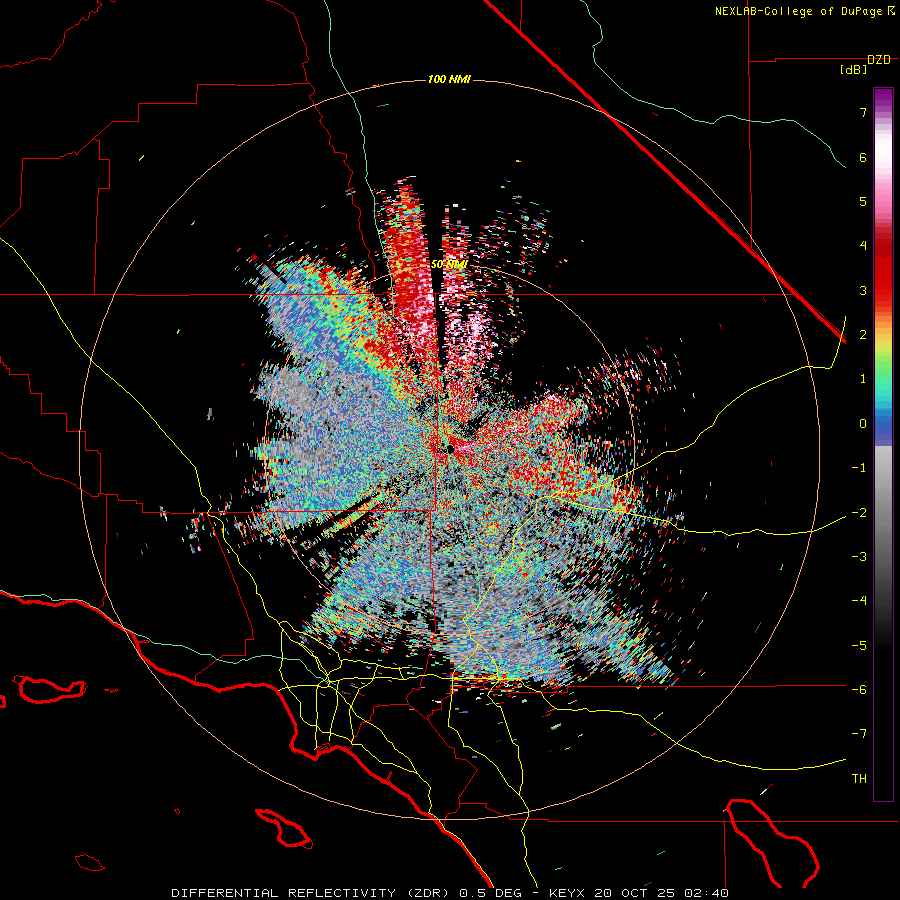Click the -4 value on color scale

click(x=859, y=601)
